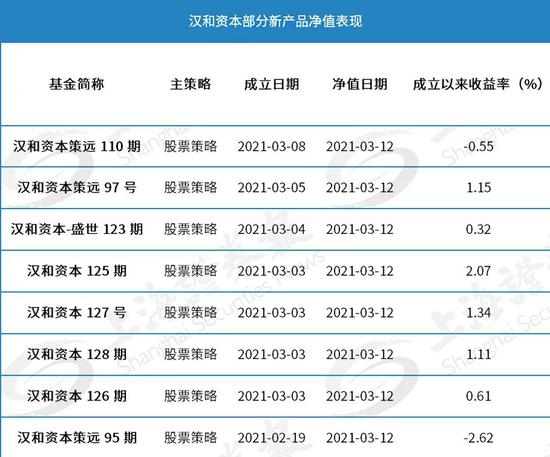Click inception date in 汉和资本 126 期 row
This screenshot has width=550, height=457.
pyautogui.click(x=271, y=396)
